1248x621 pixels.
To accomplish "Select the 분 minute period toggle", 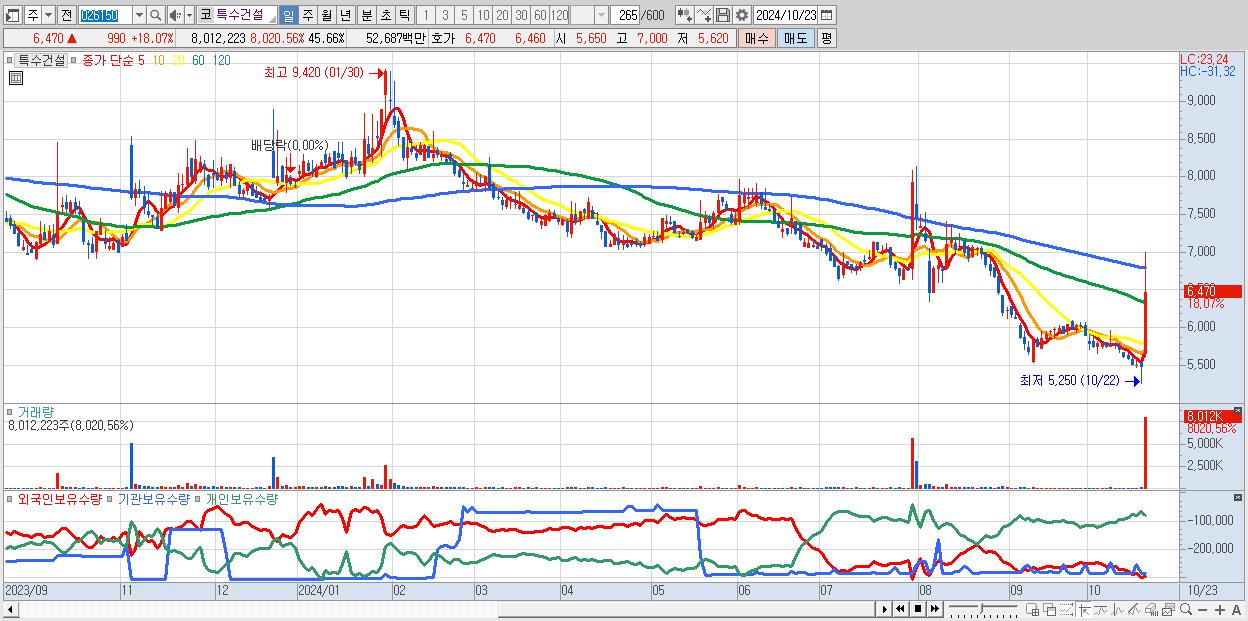I will pos(366,15).
